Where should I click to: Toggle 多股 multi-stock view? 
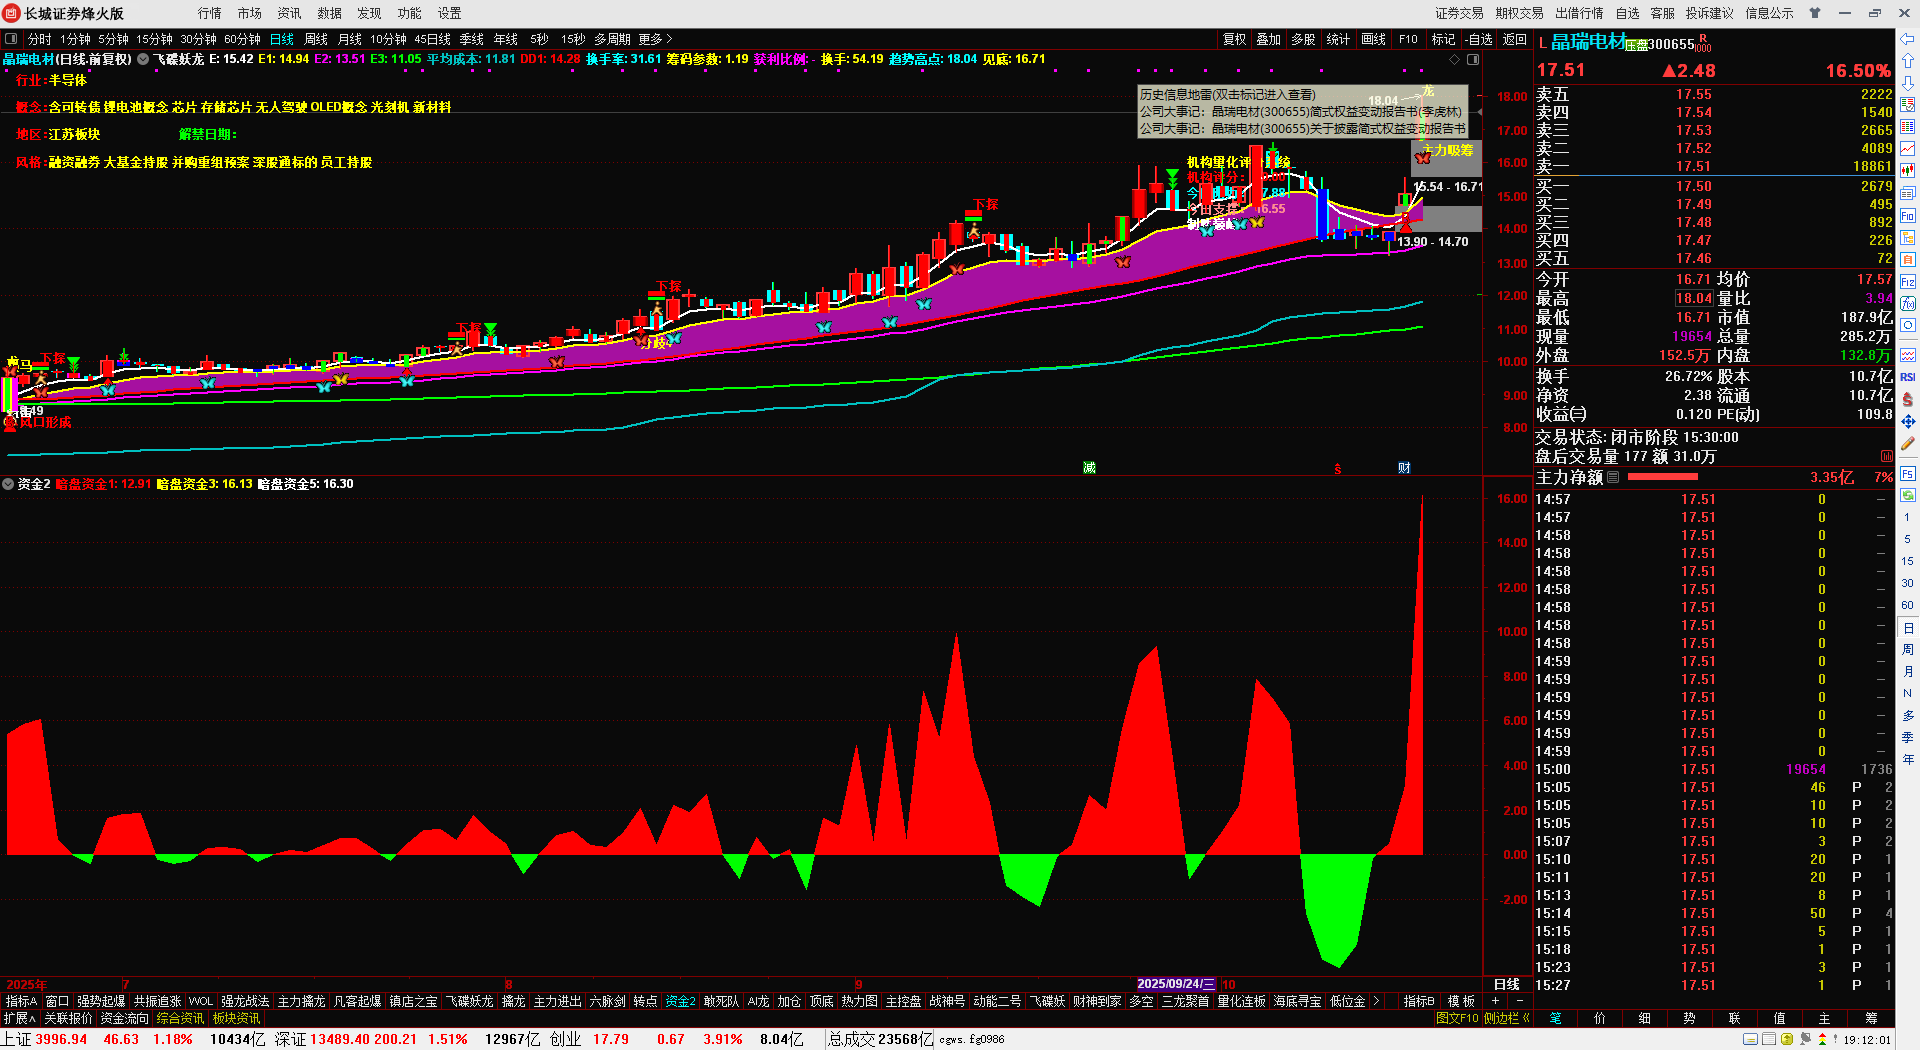pyautogui.click(x=1303, y=39)
